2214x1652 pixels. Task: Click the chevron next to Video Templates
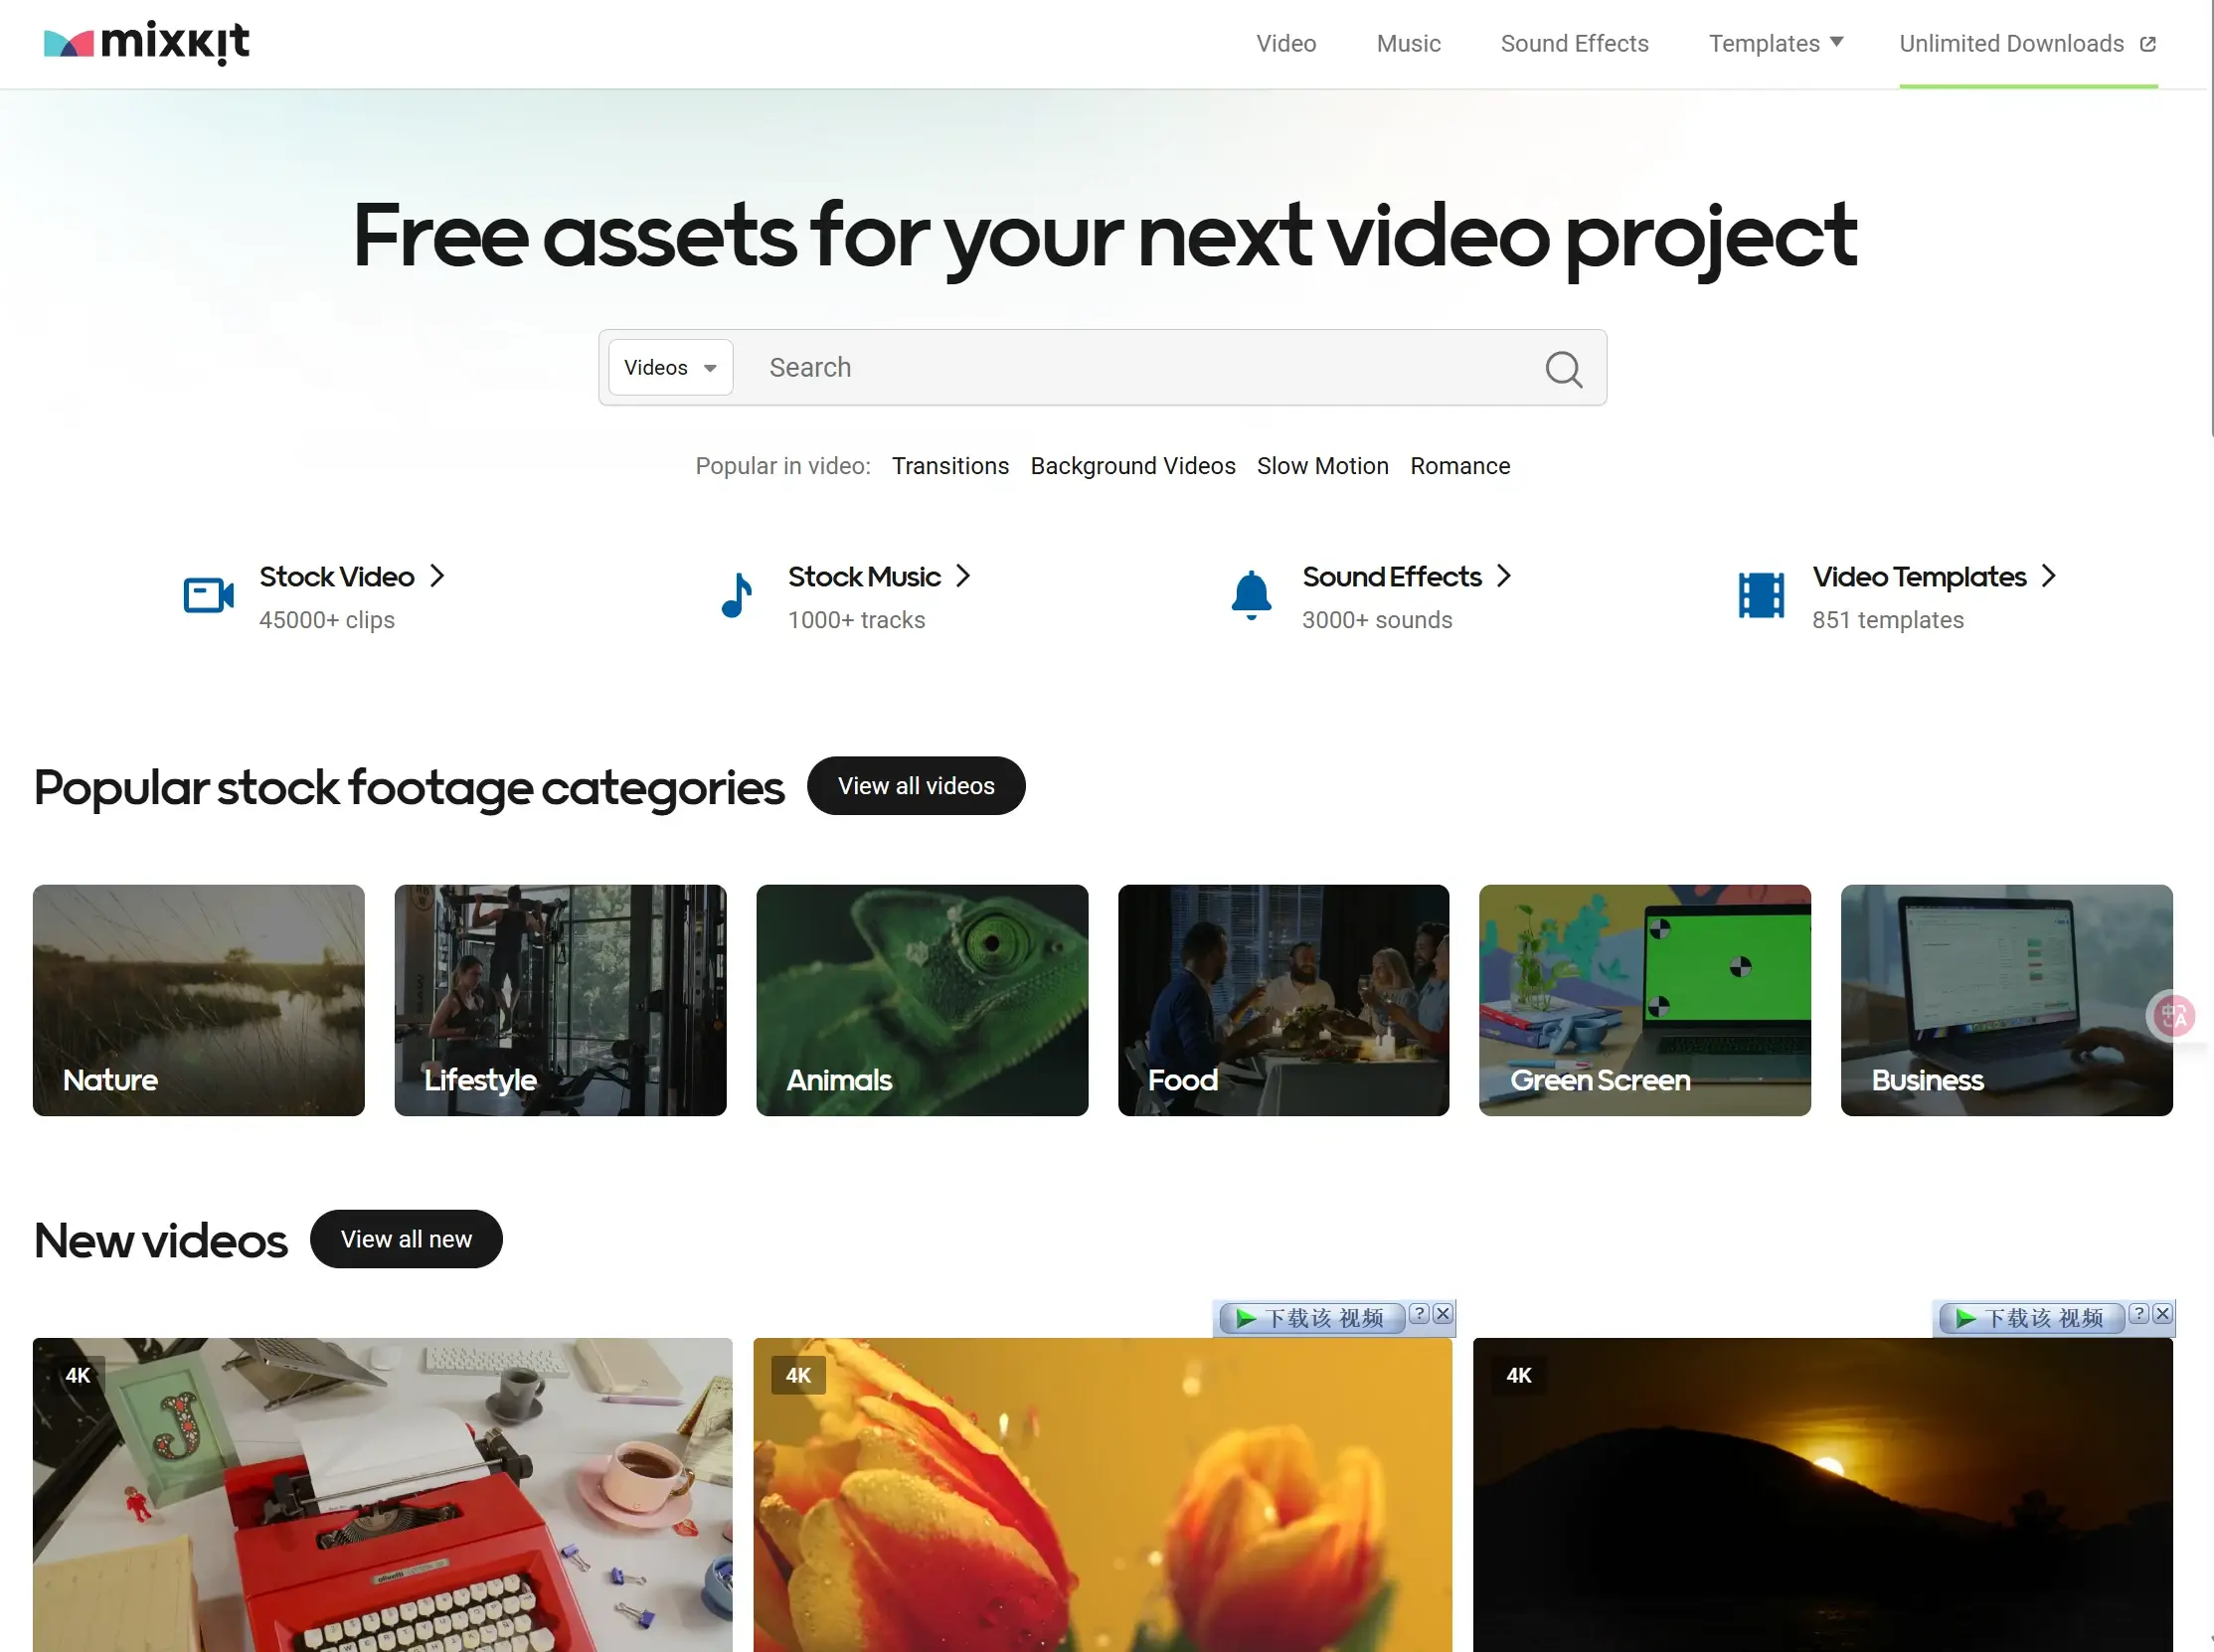click(2049, 576)
